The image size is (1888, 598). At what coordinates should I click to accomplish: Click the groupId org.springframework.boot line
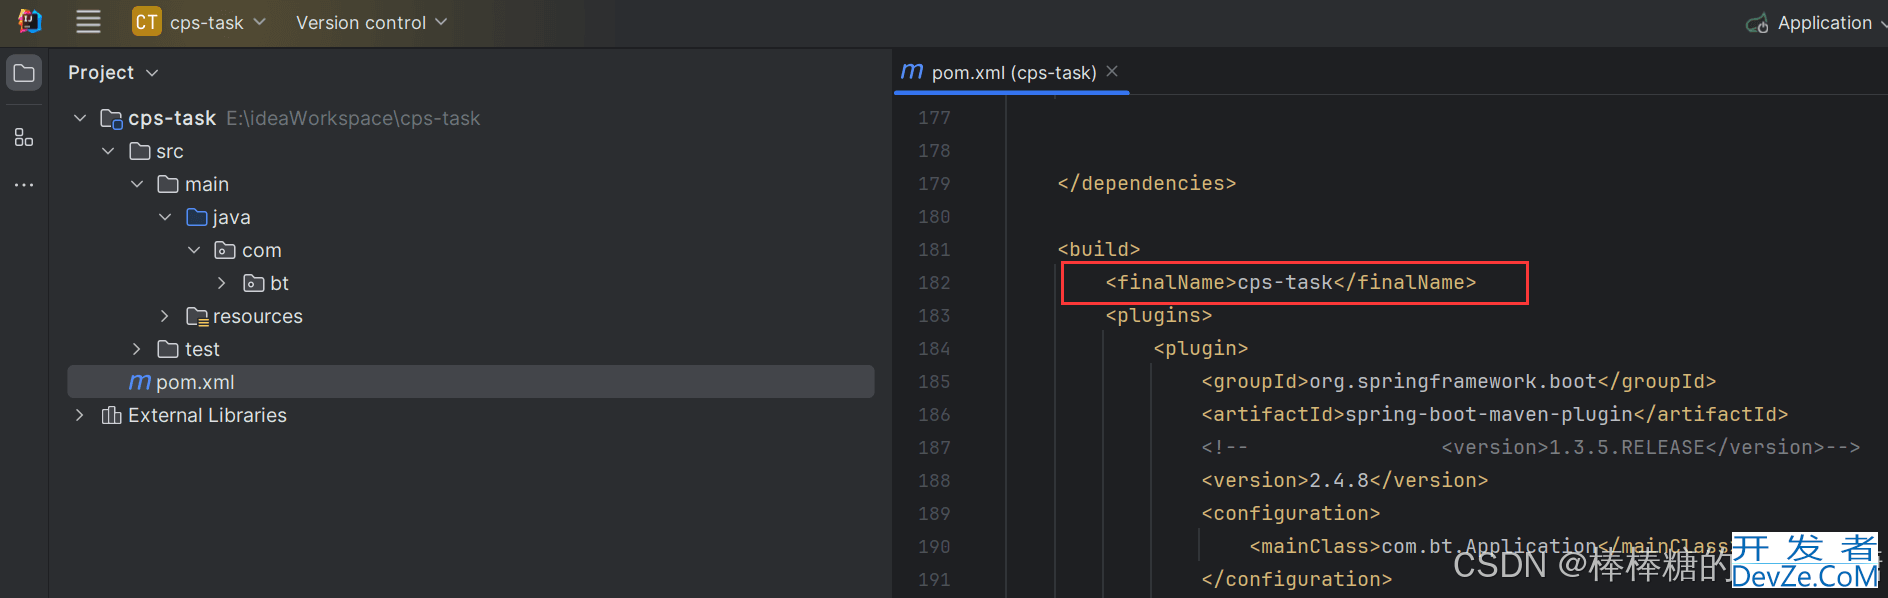tap(1459, 382)
